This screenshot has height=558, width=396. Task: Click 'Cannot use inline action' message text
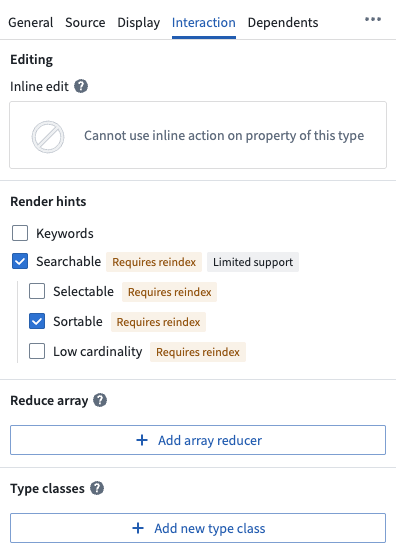coord(224,136)
